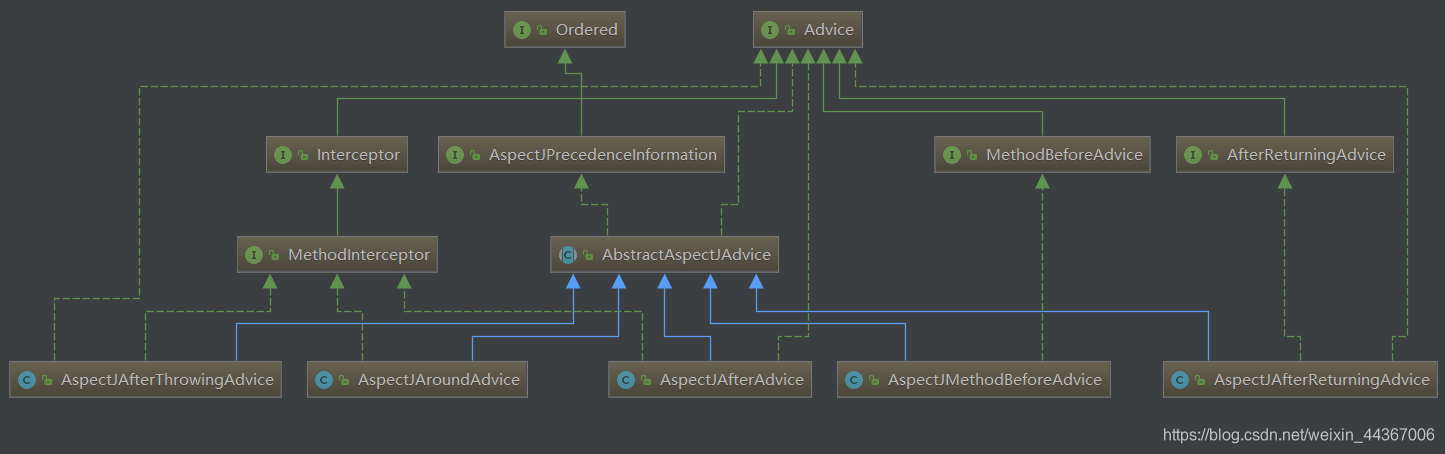1445x454 pixels.
Task: Select the Advice interface node
Action: (808, 30)
